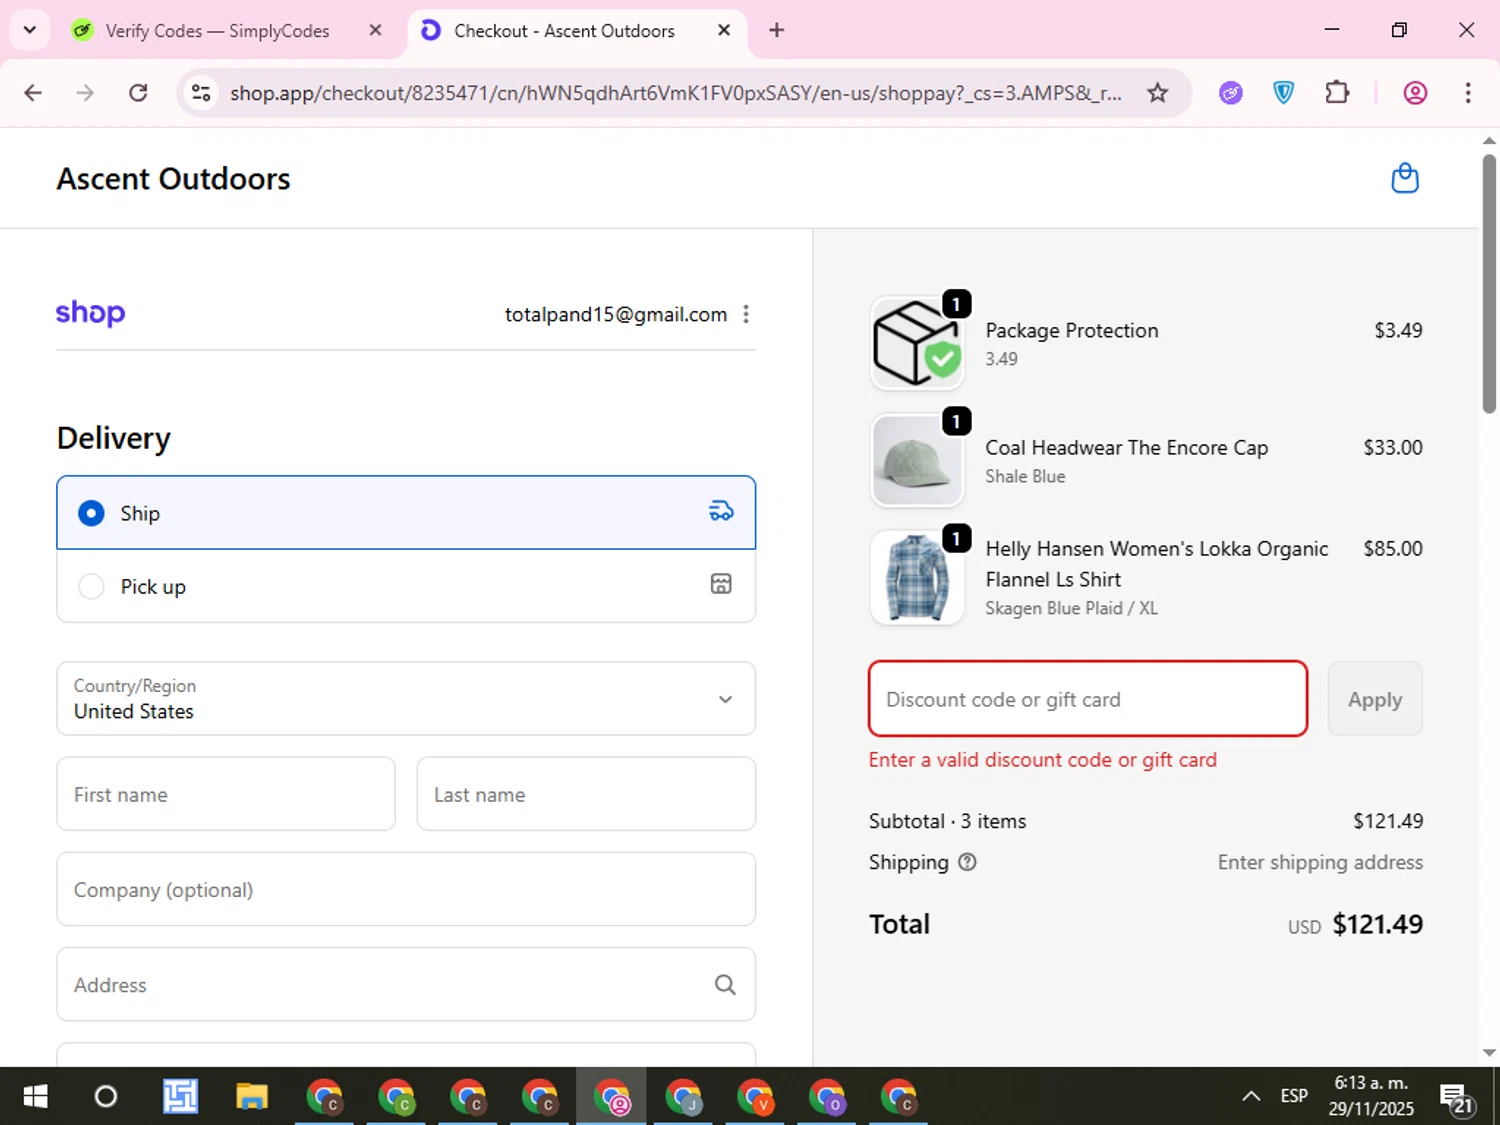The width and height of the screenshot is (1500, 1125).
Task: Click the 'Shale Blue' variant text
Action: 1025,476
